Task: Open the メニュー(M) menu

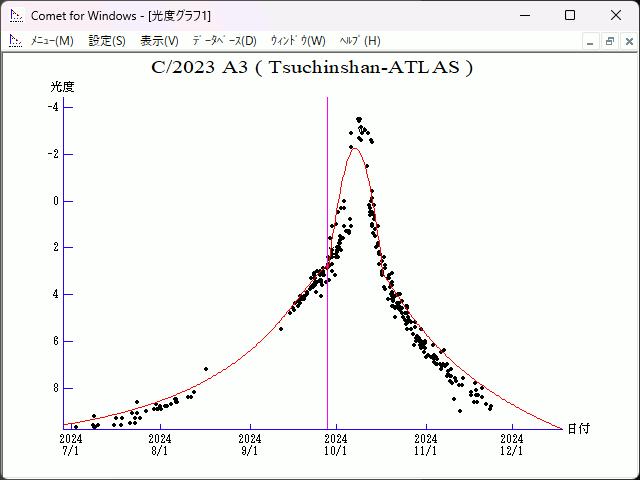Action: [x=51, y=41]
